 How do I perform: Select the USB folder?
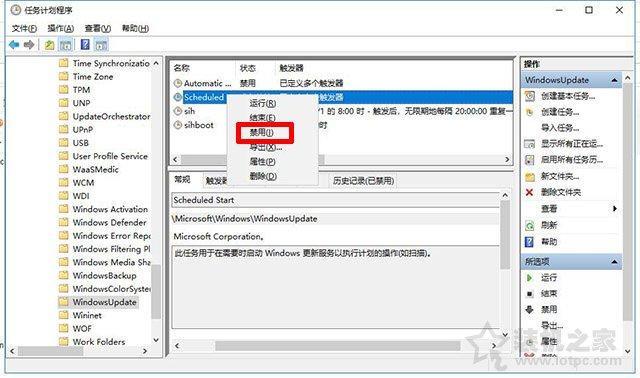coord(74,143)
